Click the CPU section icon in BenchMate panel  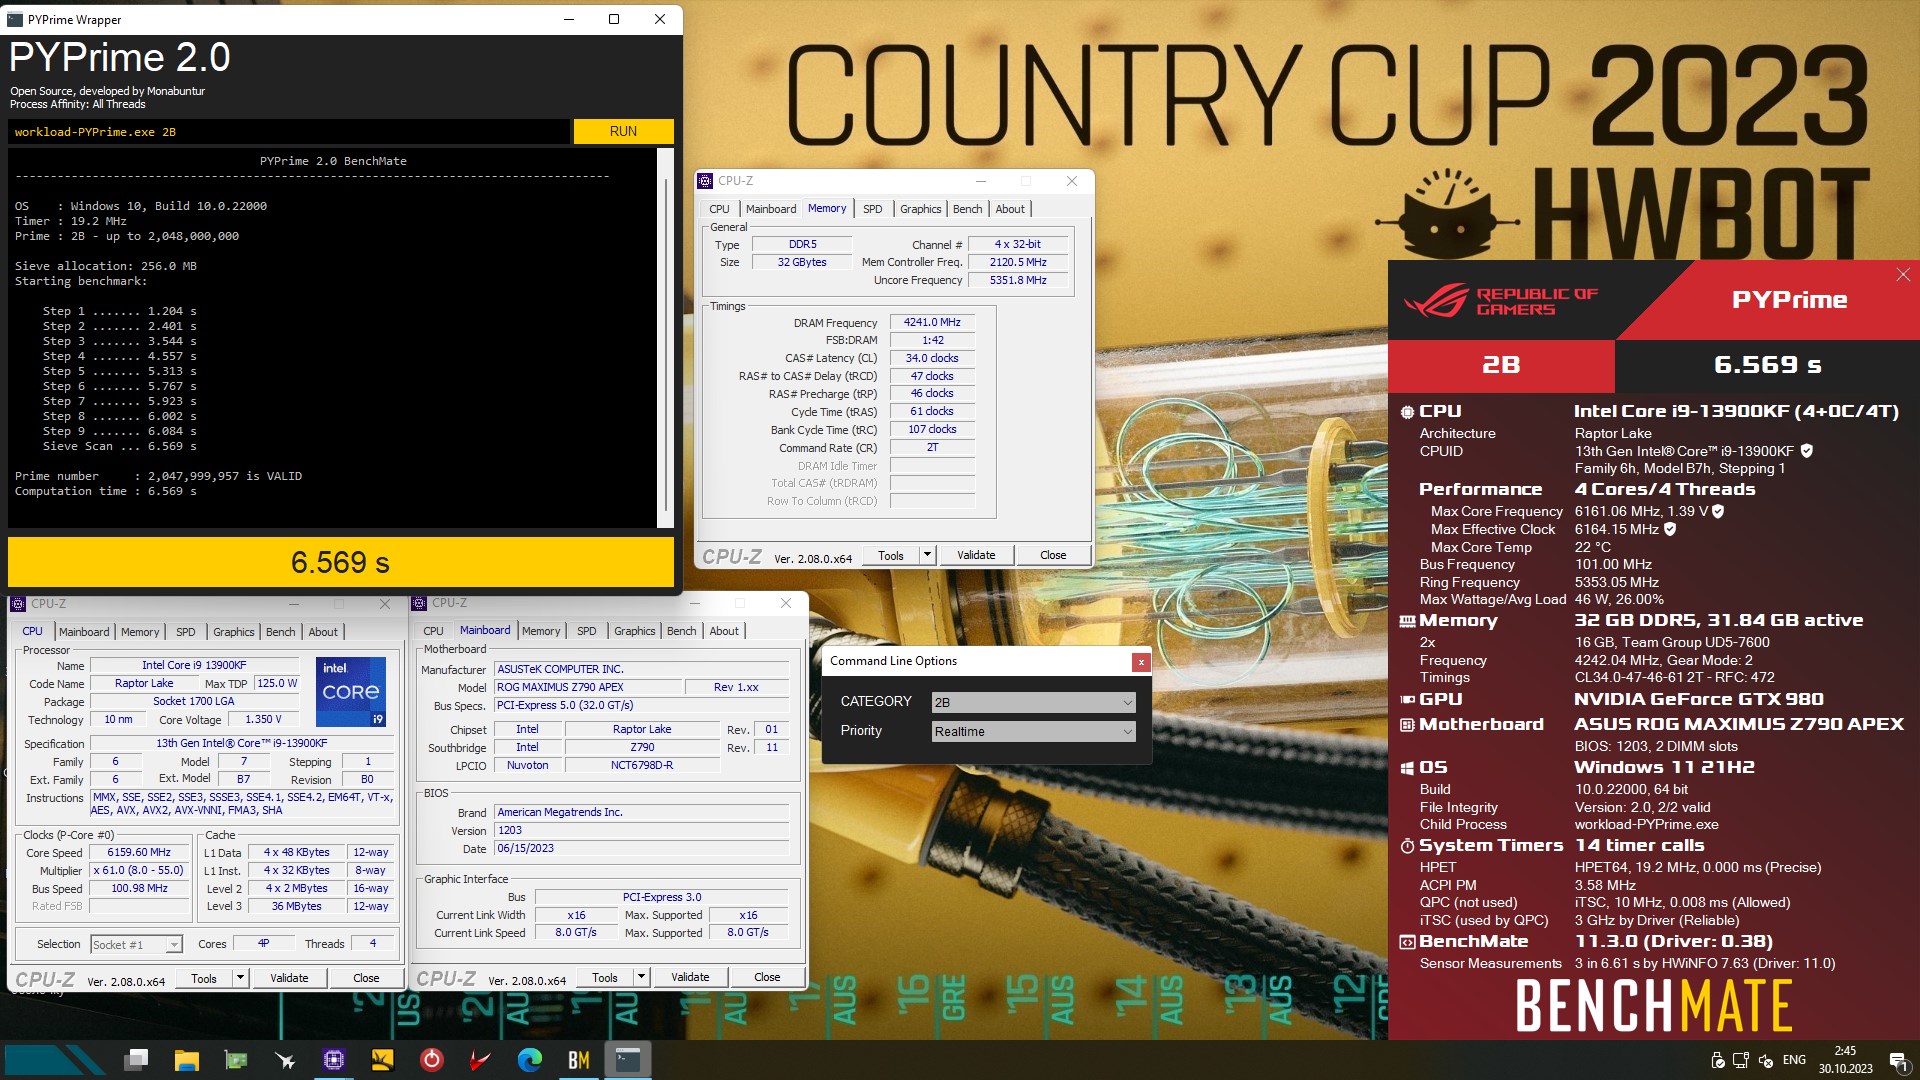[x=1407, y=412]
